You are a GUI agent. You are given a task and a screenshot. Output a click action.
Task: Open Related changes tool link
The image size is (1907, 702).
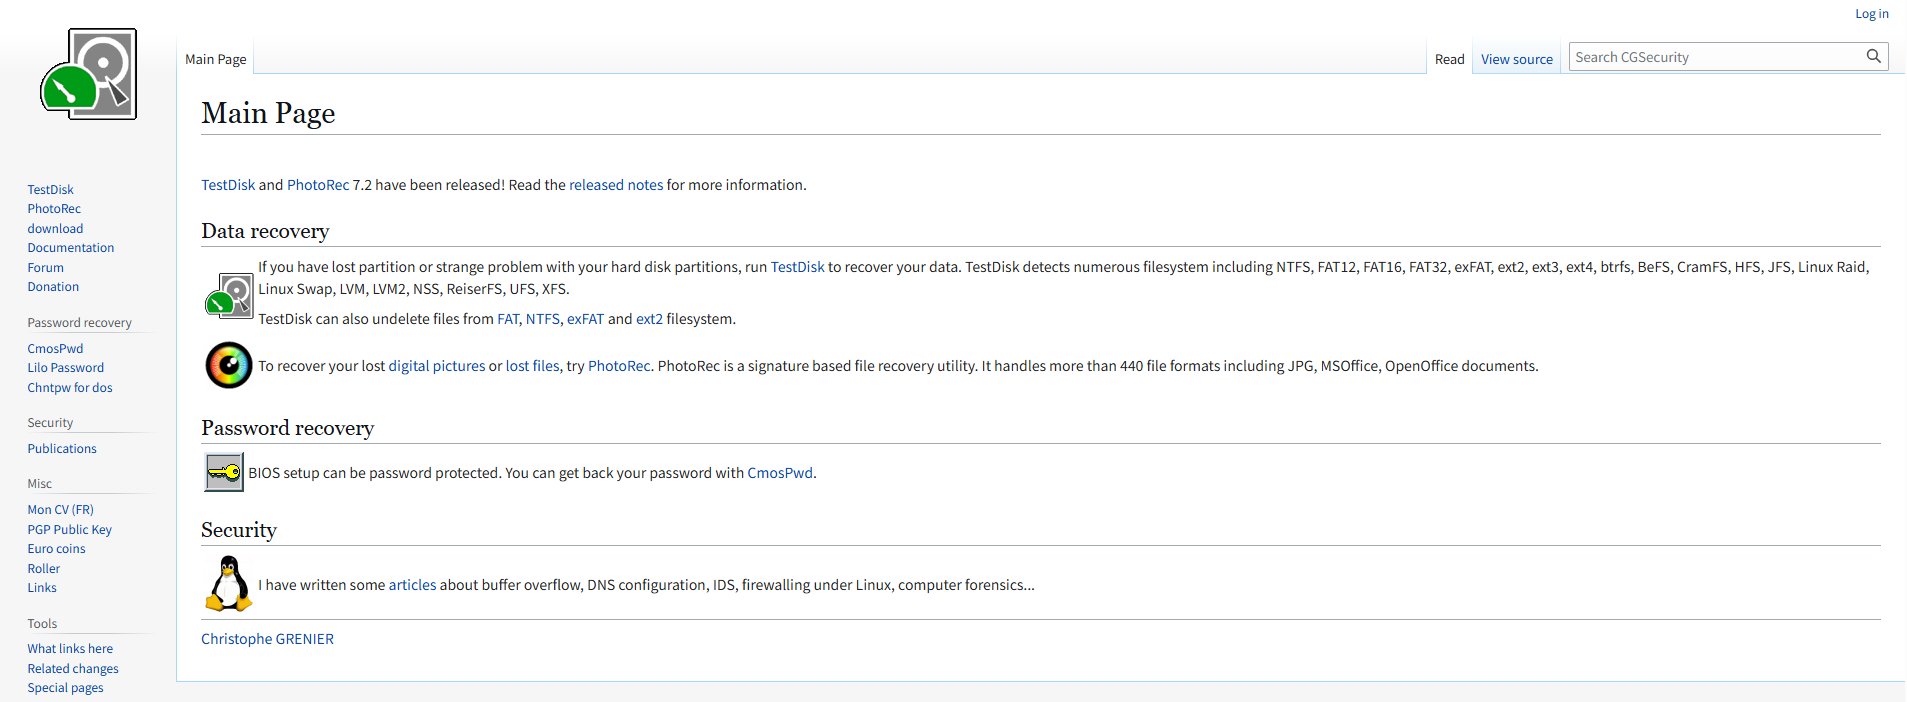click(73, 669)
